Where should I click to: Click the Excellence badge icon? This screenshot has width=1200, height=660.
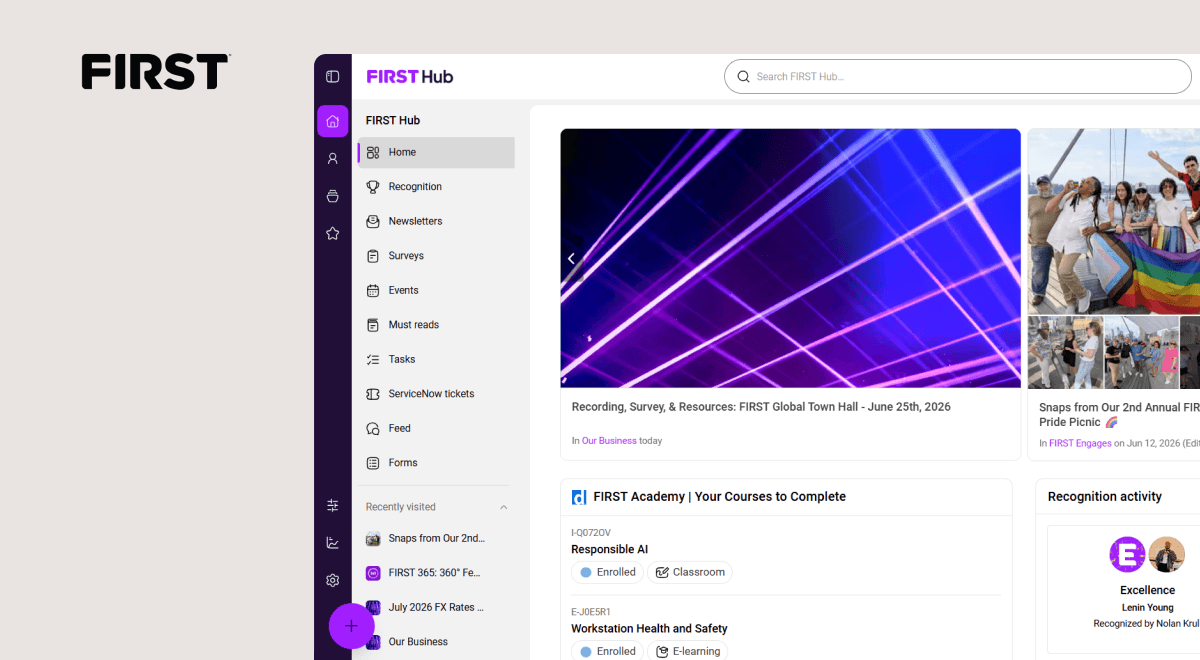click(1127, 554)
